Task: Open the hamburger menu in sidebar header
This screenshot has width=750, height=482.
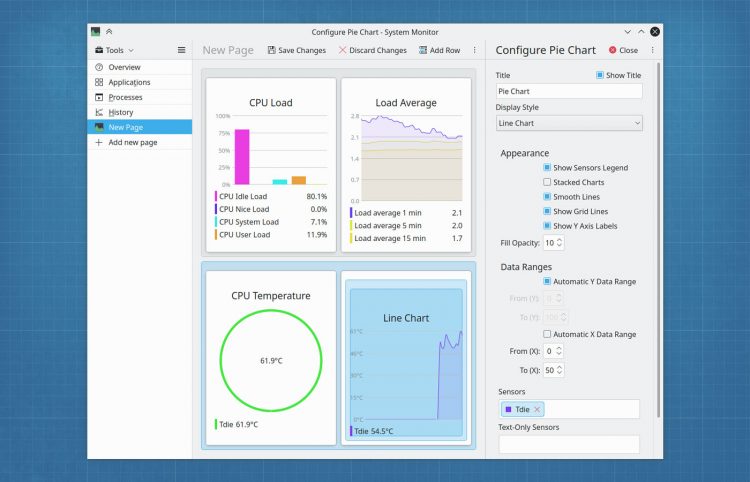Action: click(181, 50)
